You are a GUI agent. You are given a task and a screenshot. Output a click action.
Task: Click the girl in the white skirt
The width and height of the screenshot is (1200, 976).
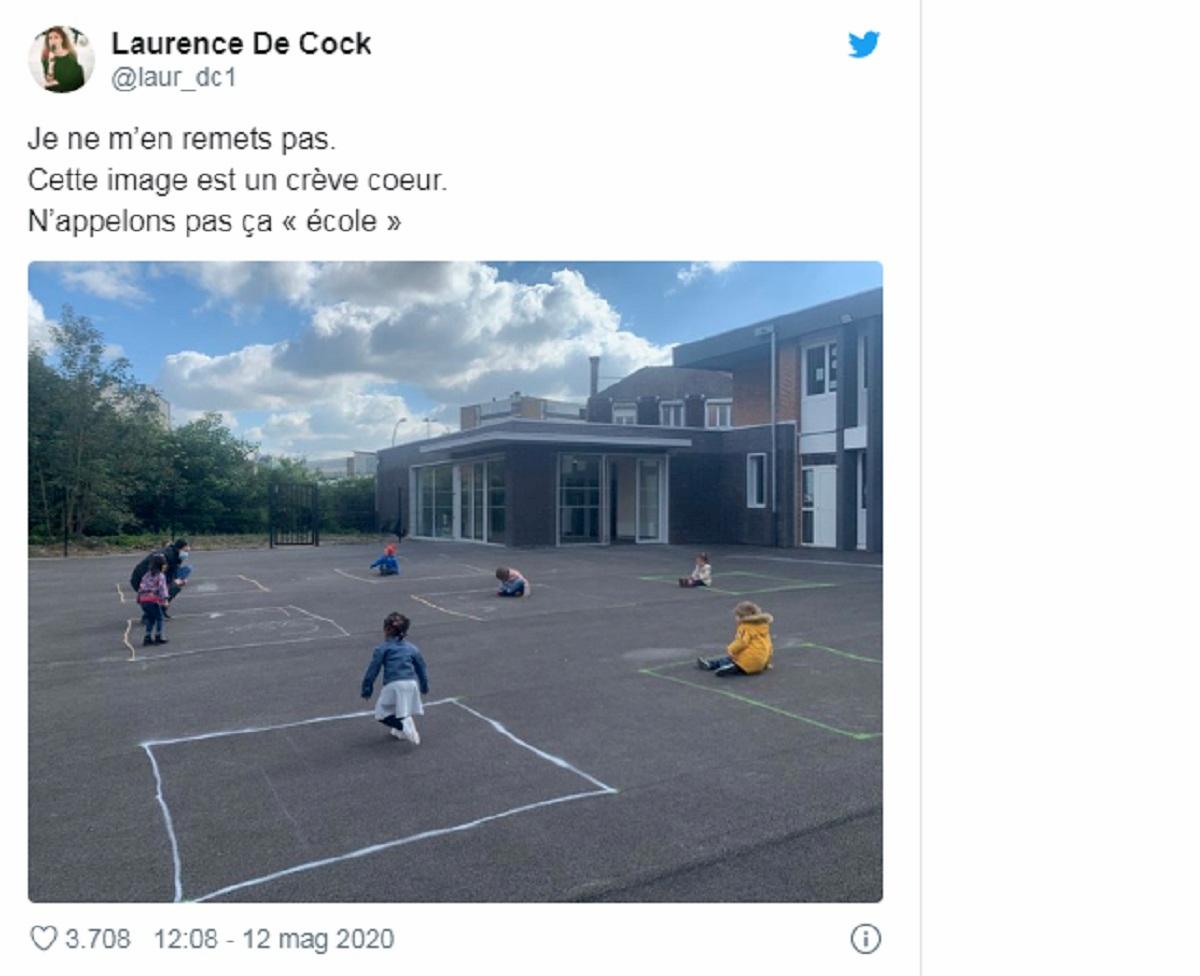click(399, 677)
